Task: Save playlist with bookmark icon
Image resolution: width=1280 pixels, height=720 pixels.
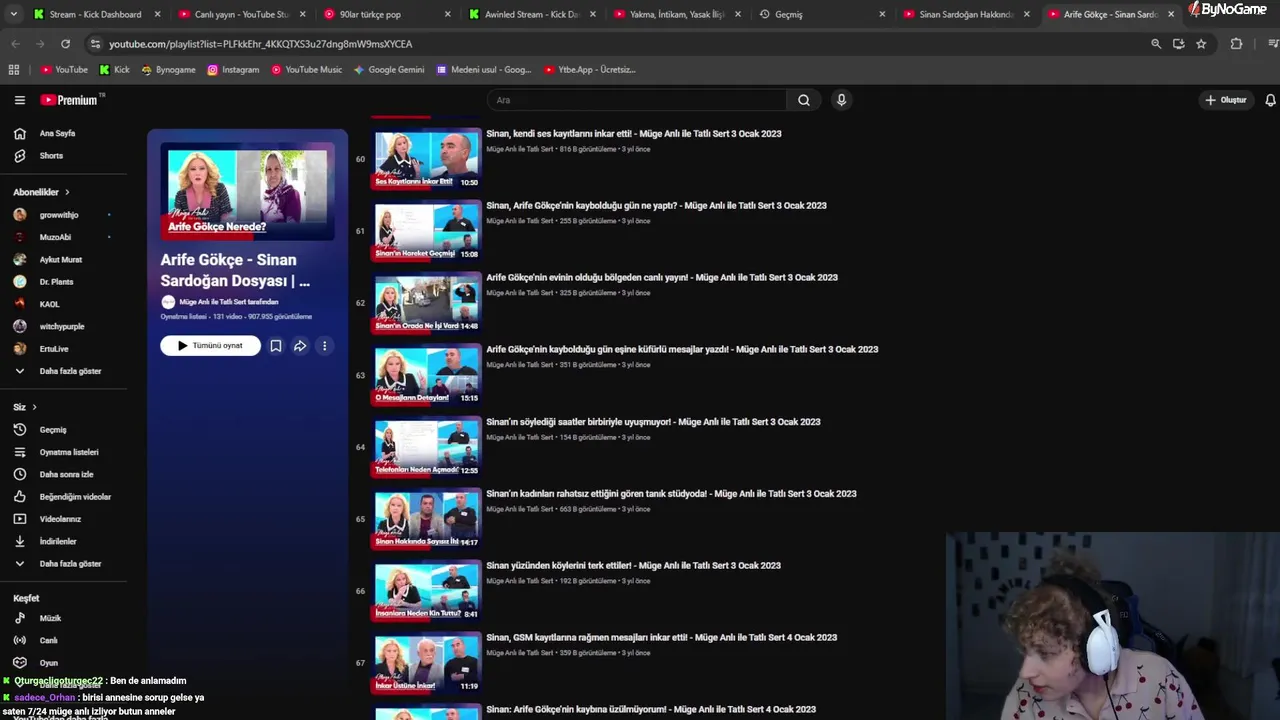Action: [x=276, y=346]
